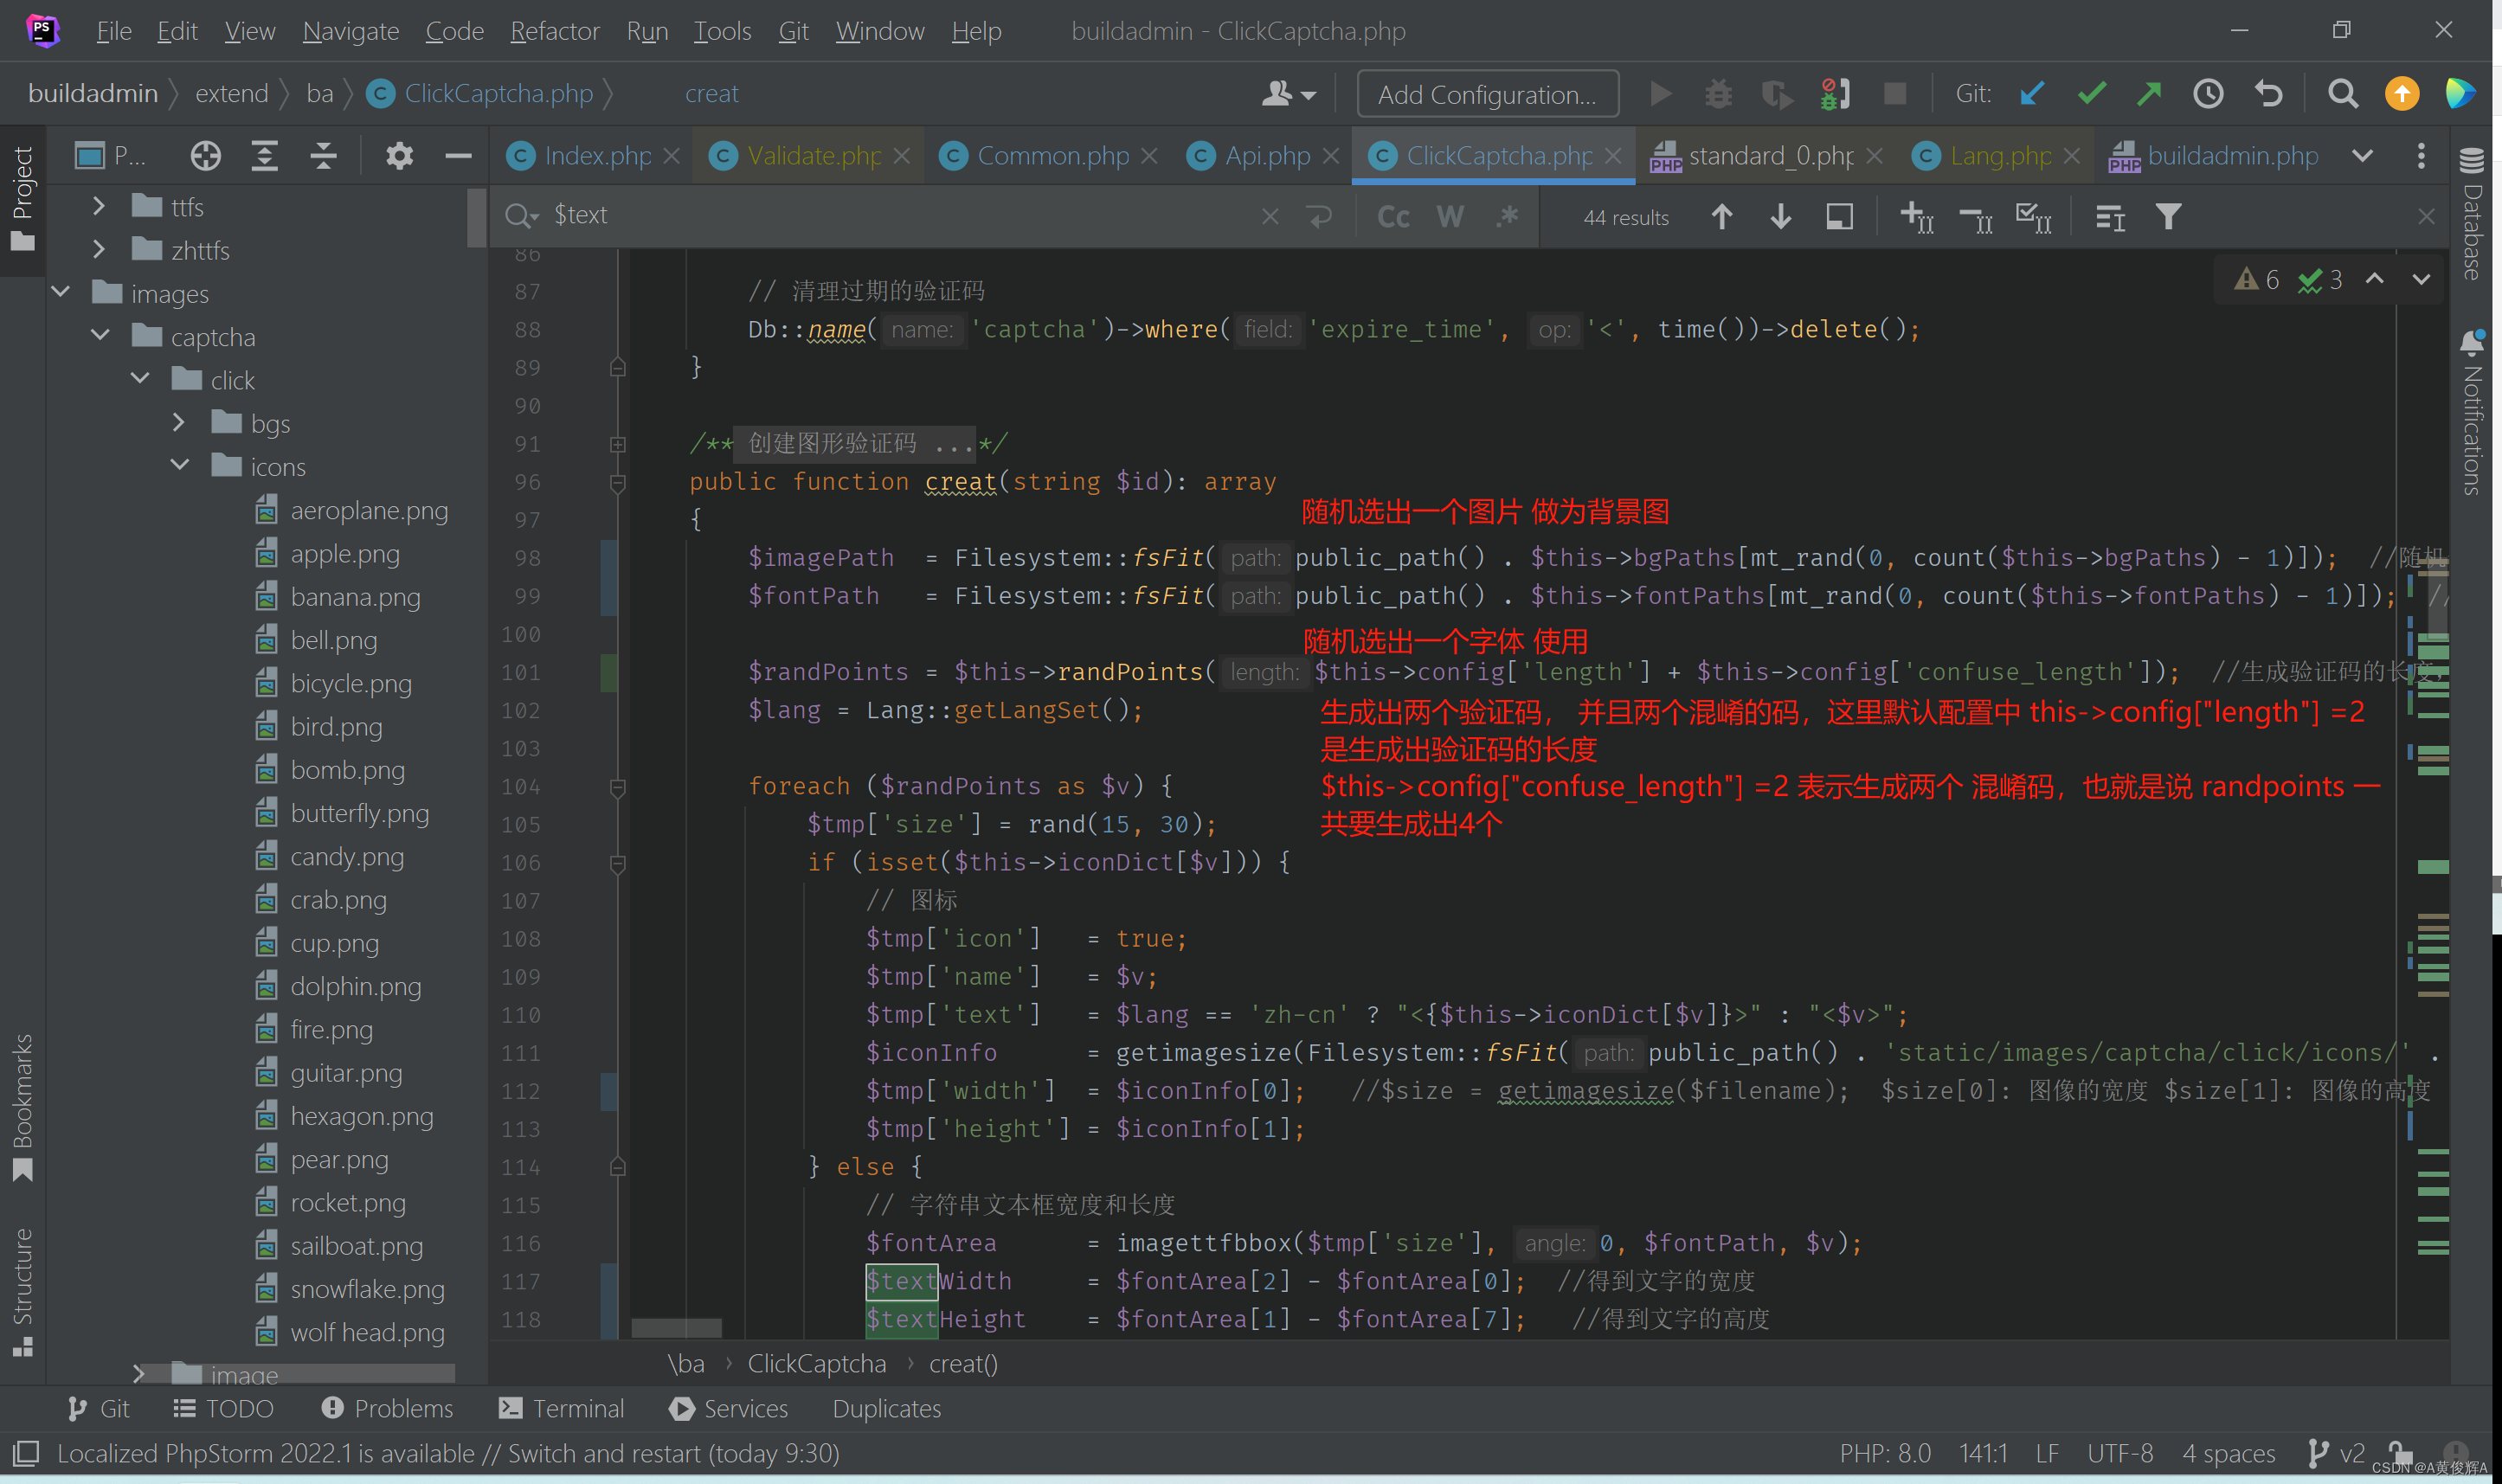Click the Run play icon
The width and height of the screenshot is (2502, 1484).
coord(1660,94)
